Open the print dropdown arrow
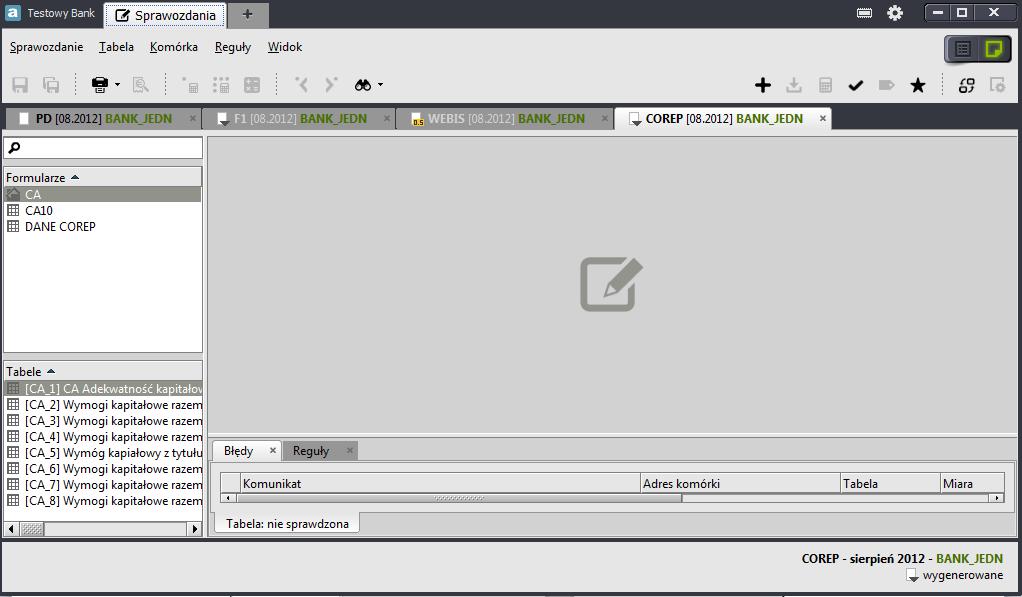The height and width of the screenshot is (597, 1022). 117,85
